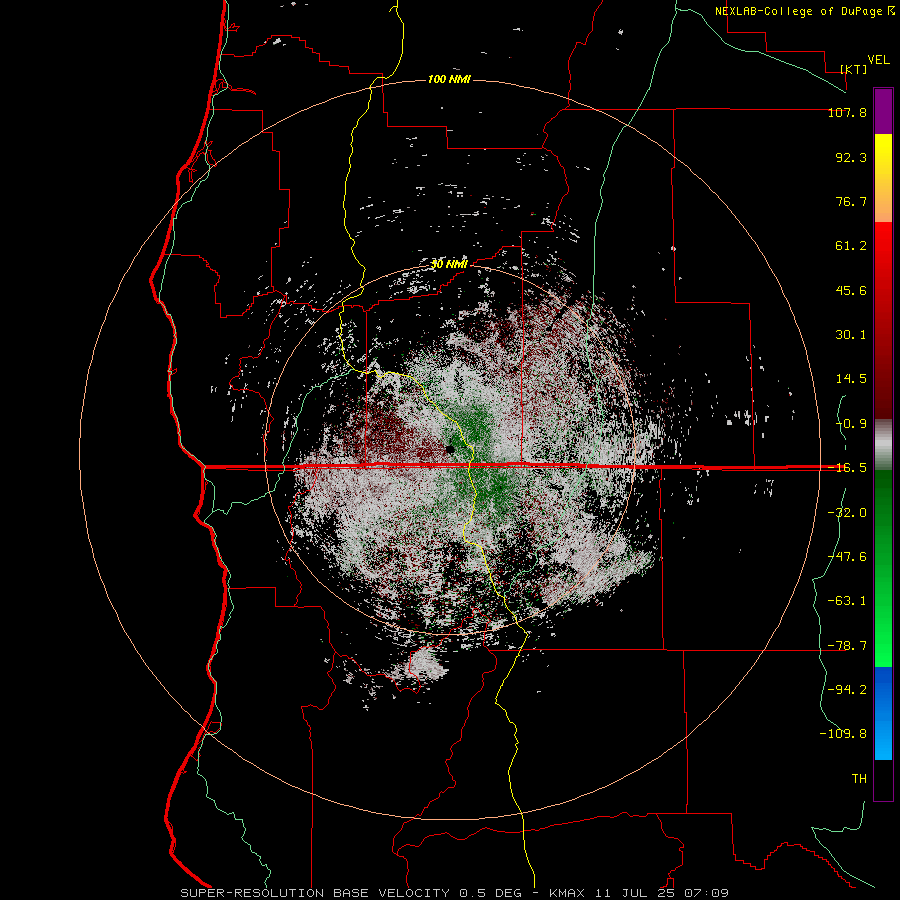Click the -47.6 velocity scale value
The height and width of the screenshot is (900, 900).
(x=847, y=557)
